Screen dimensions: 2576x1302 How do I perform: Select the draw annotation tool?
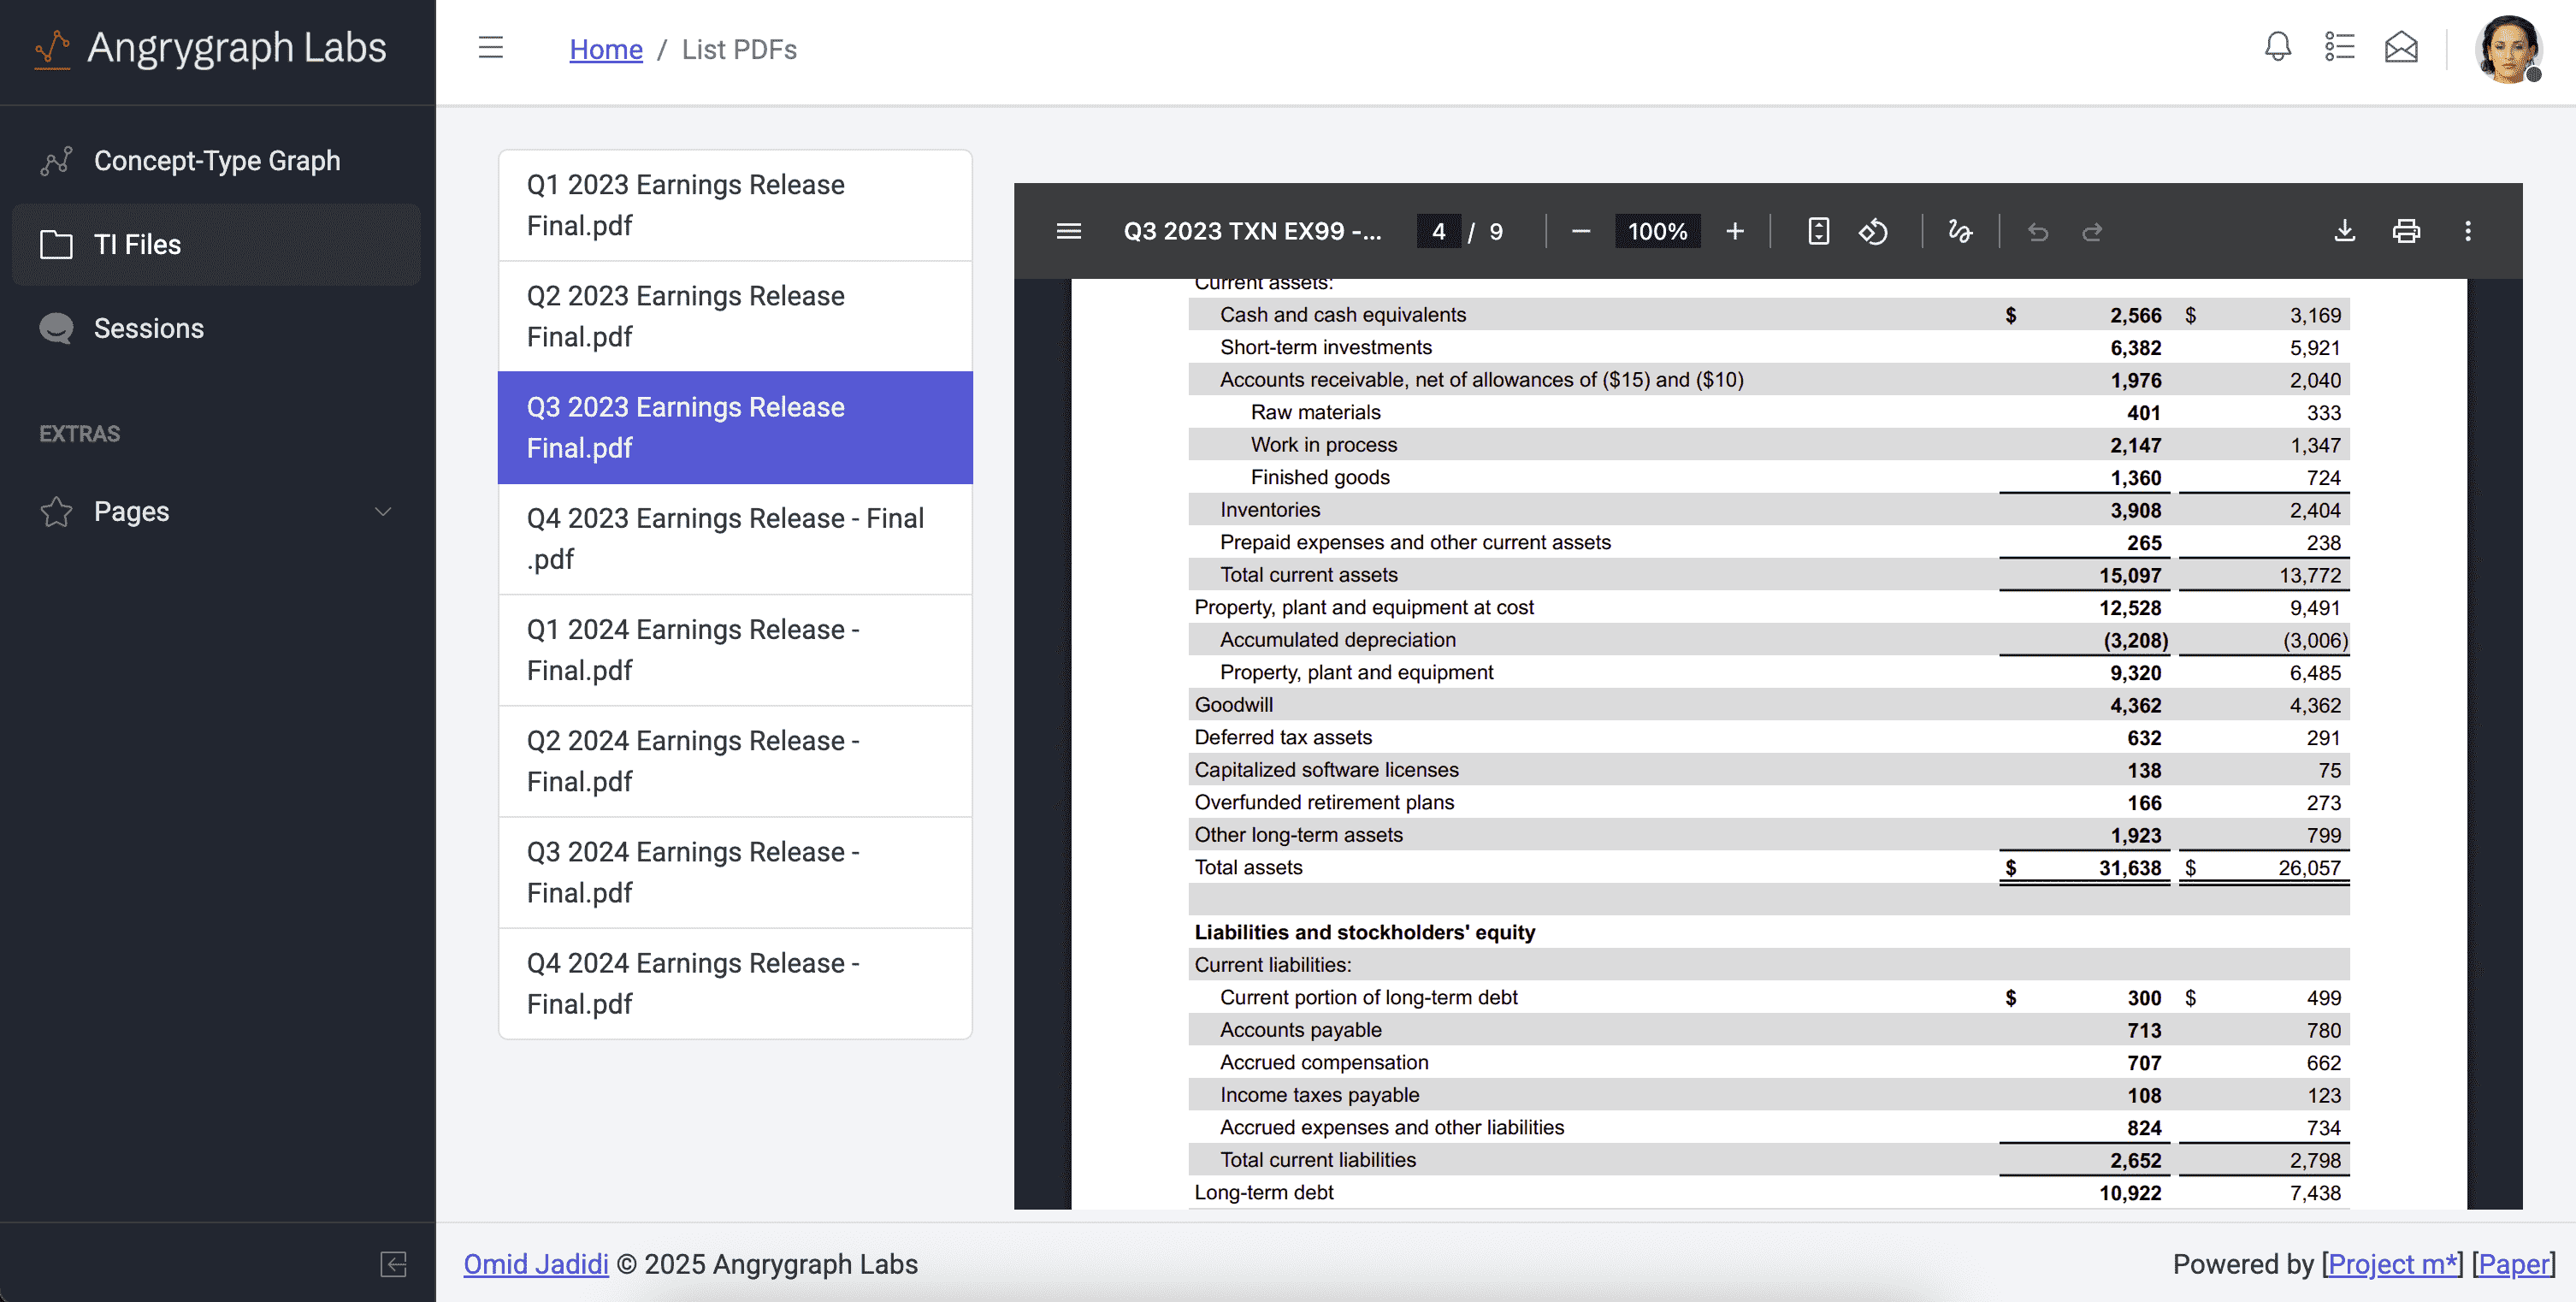point(1959,231)
